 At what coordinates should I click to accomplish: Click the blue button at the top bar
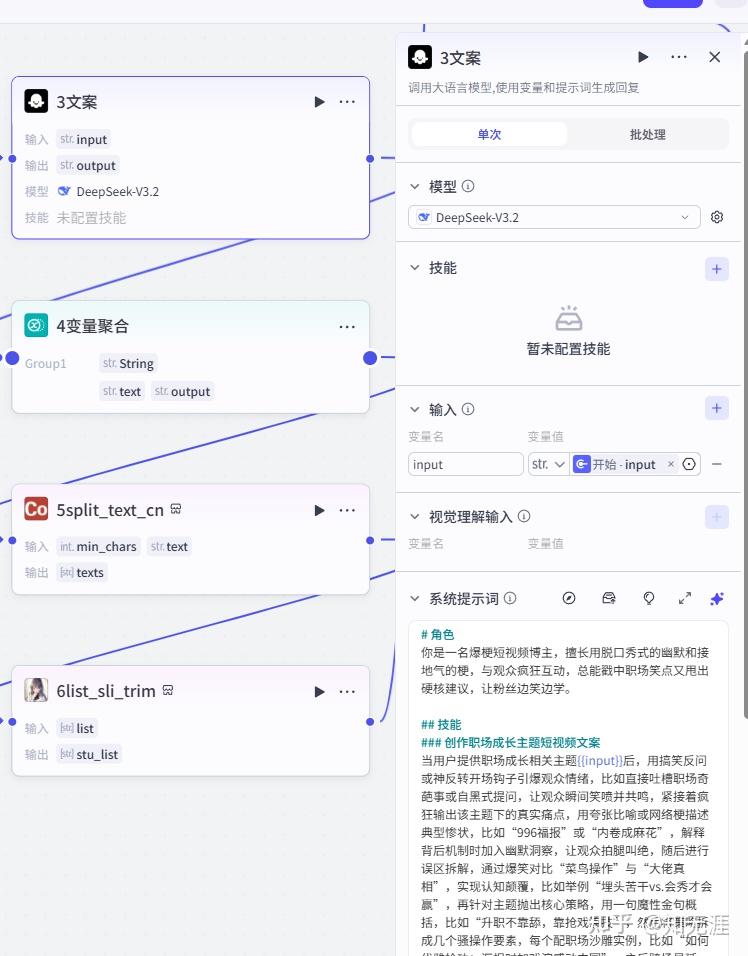(x=673, y=3)
